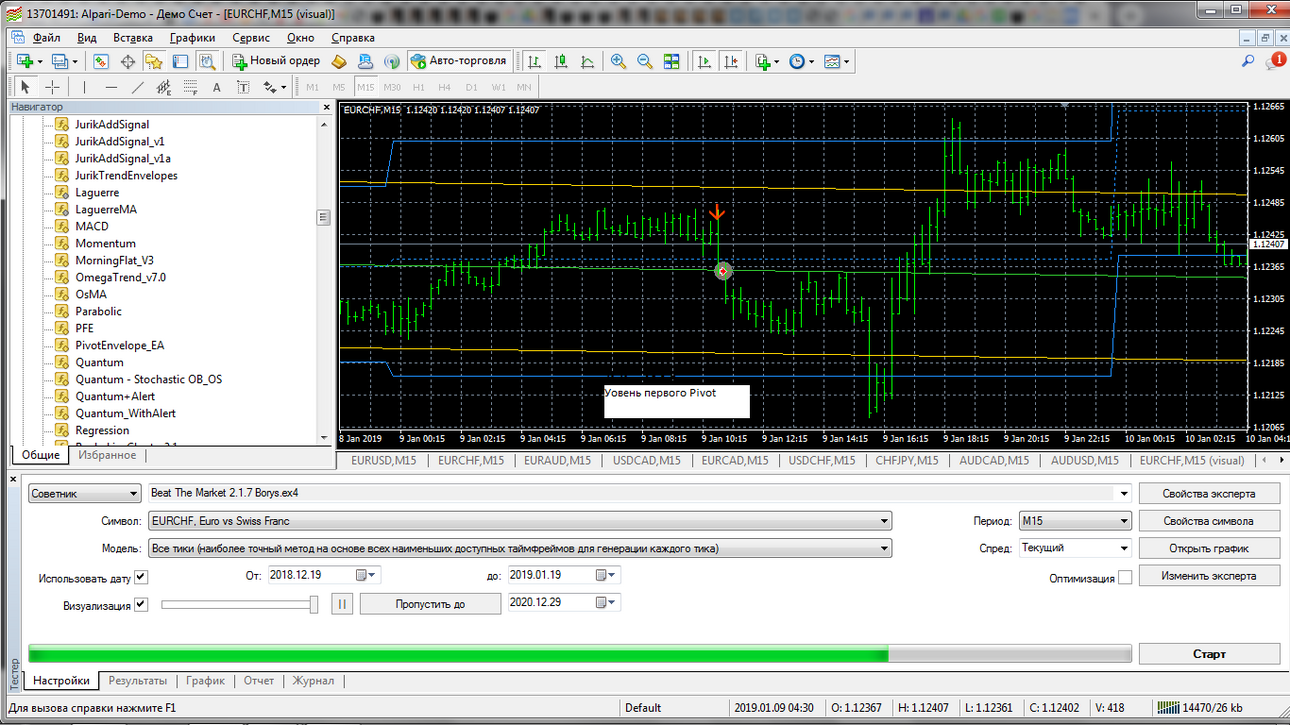This screenshot has height=725, width=1290.
Task: Switch timeframe to M1
Action: [313, 87]
